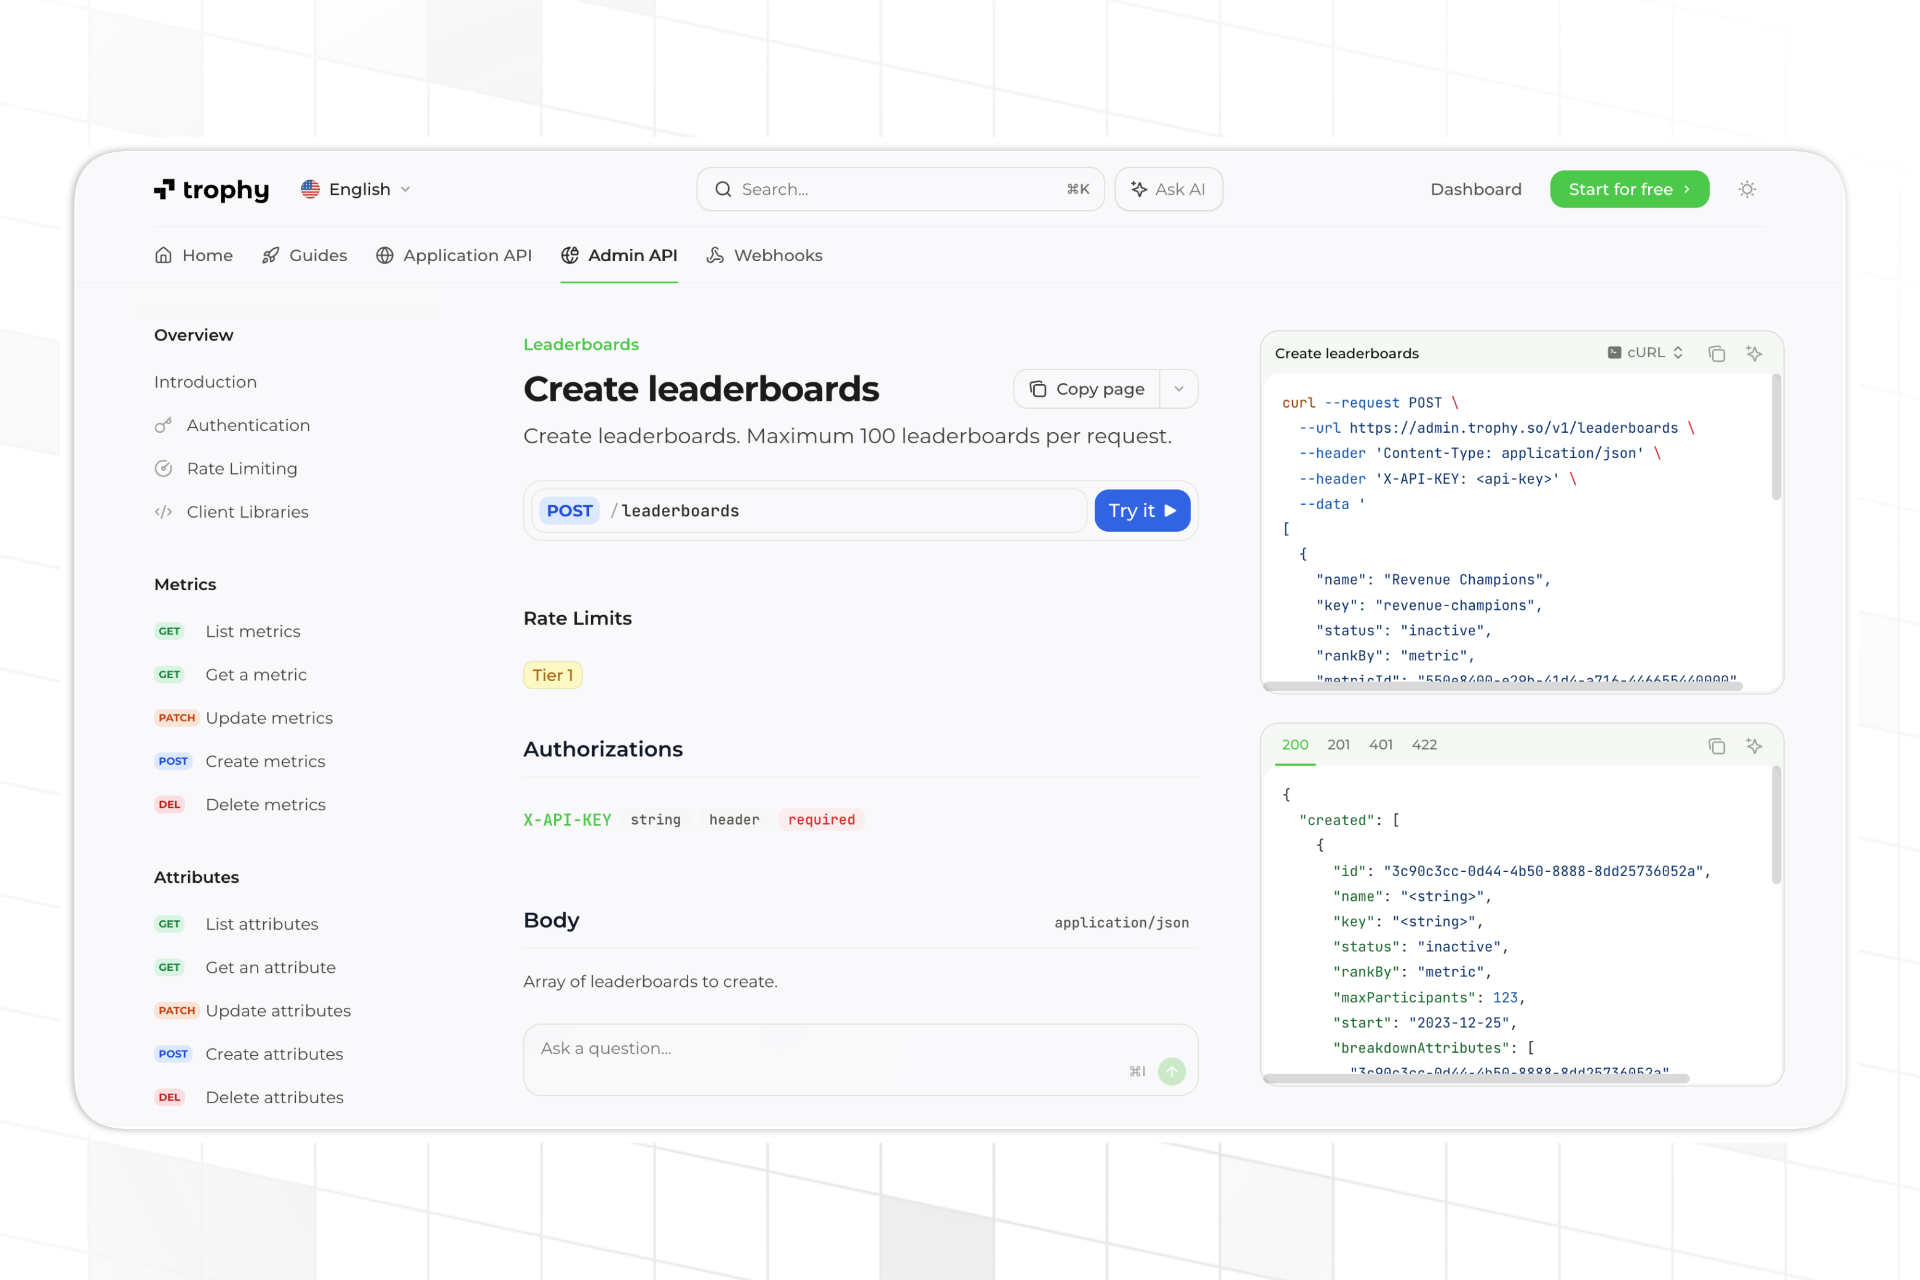
Task: Click the green send question arrow
Action: pos(1172,1071)
